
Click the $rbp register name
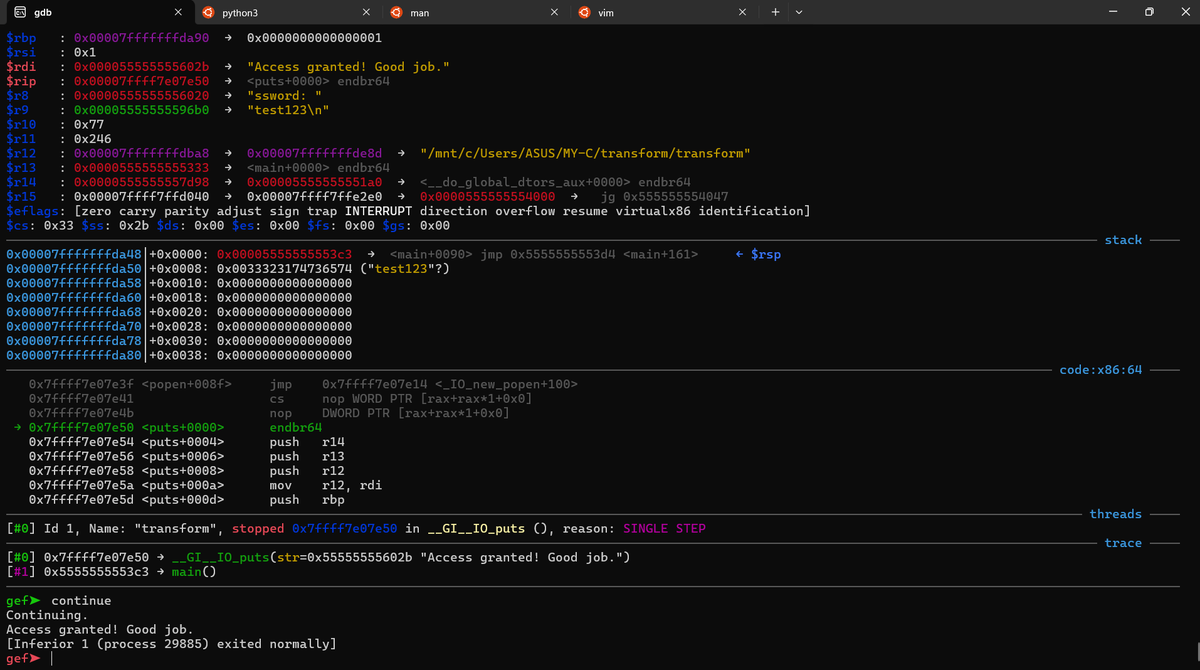[22, 37]
